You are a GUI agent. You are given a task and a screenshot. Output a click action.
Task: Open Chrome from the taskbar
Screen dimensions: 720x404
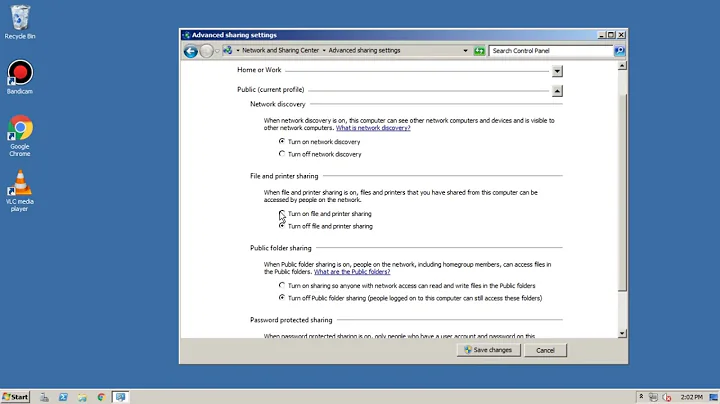(x=101, y=397)
